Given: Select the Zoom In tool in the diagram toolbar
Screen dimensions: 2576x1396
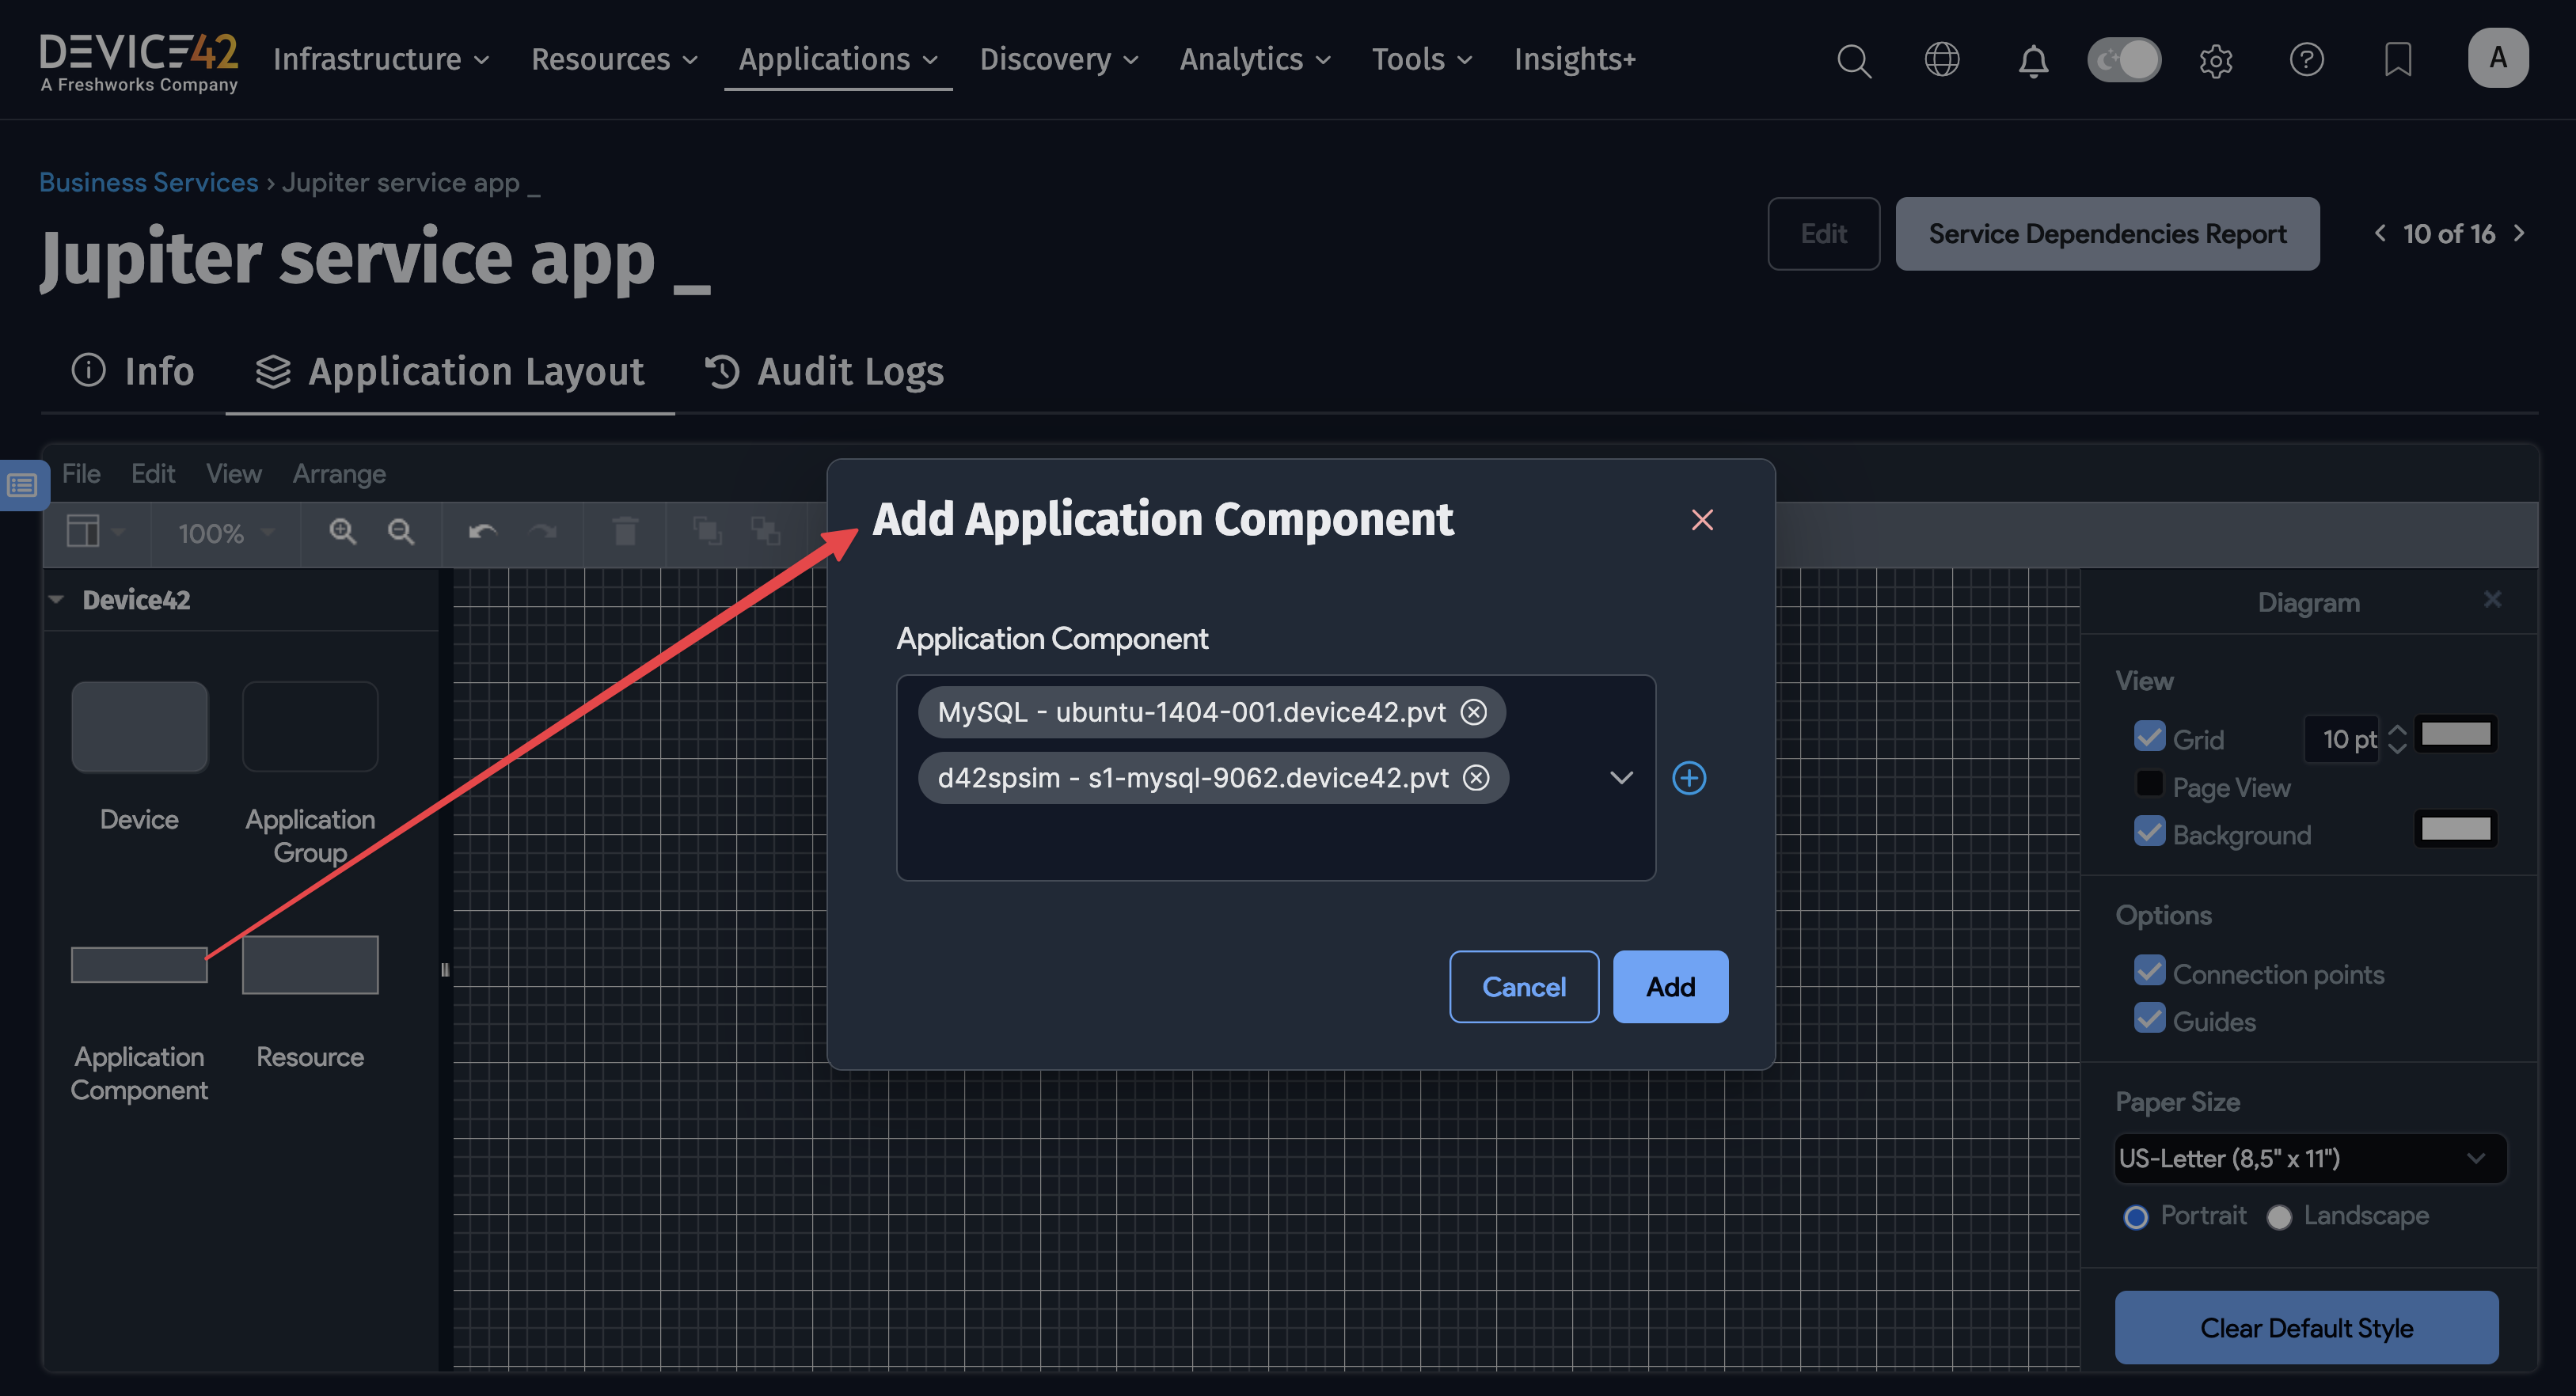Looking at the screenshot, I should click(342, 532).
